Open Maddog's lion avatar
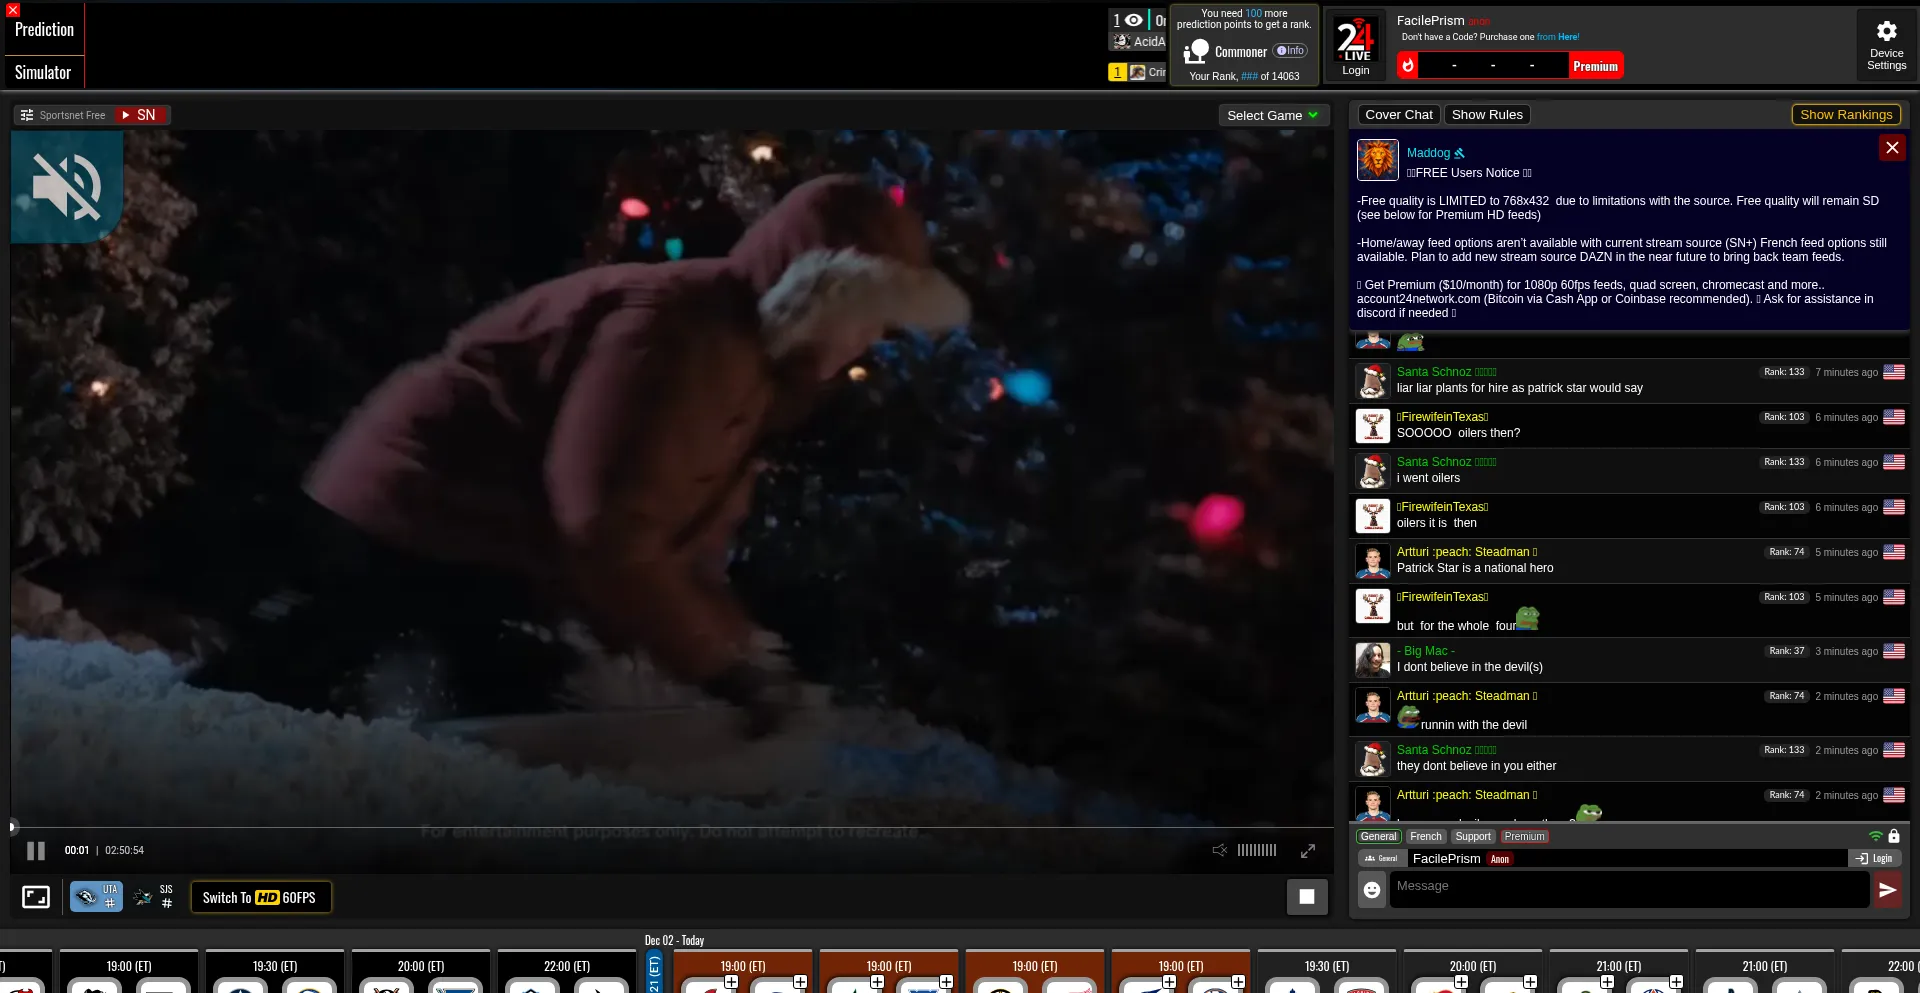The height and width of the screenshot is (993, 1920). click(1377, 160)
